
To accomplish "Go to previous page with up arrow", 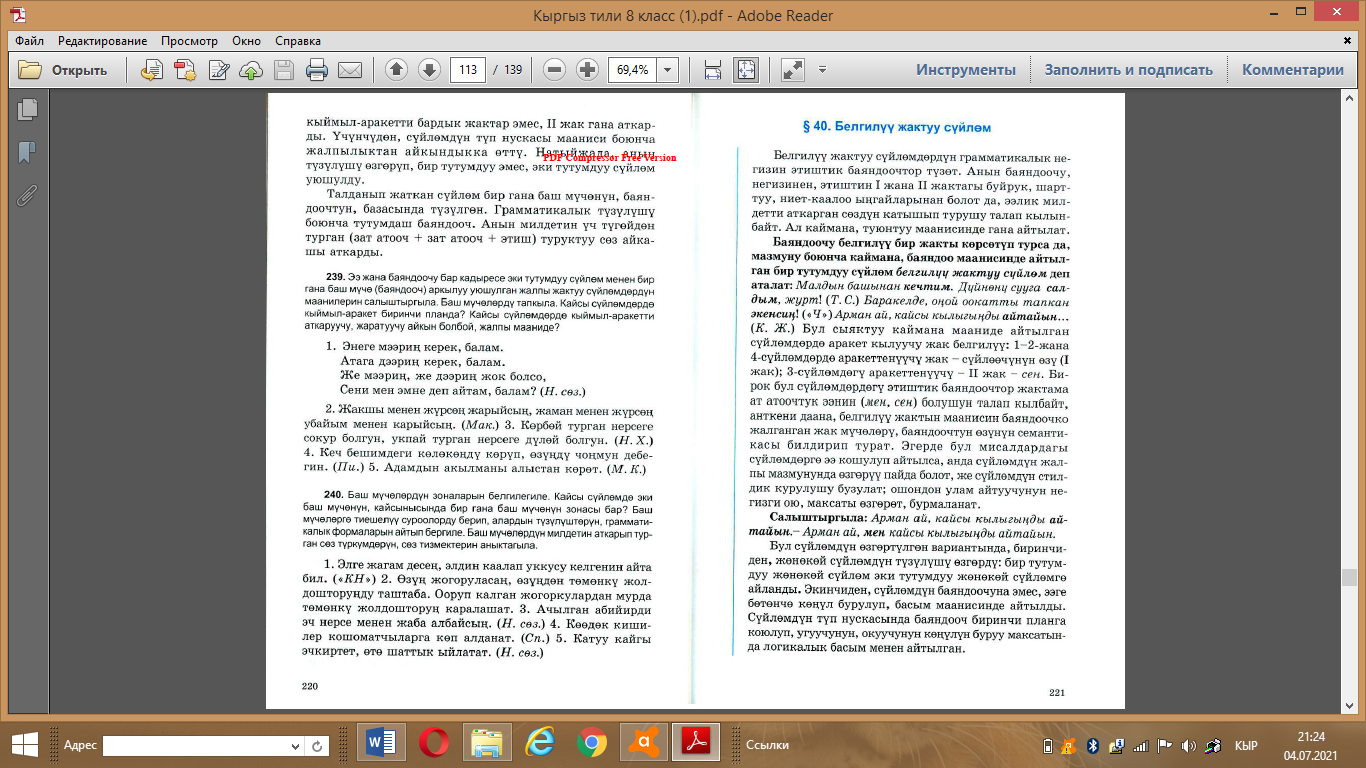I will tap(396, 70).
